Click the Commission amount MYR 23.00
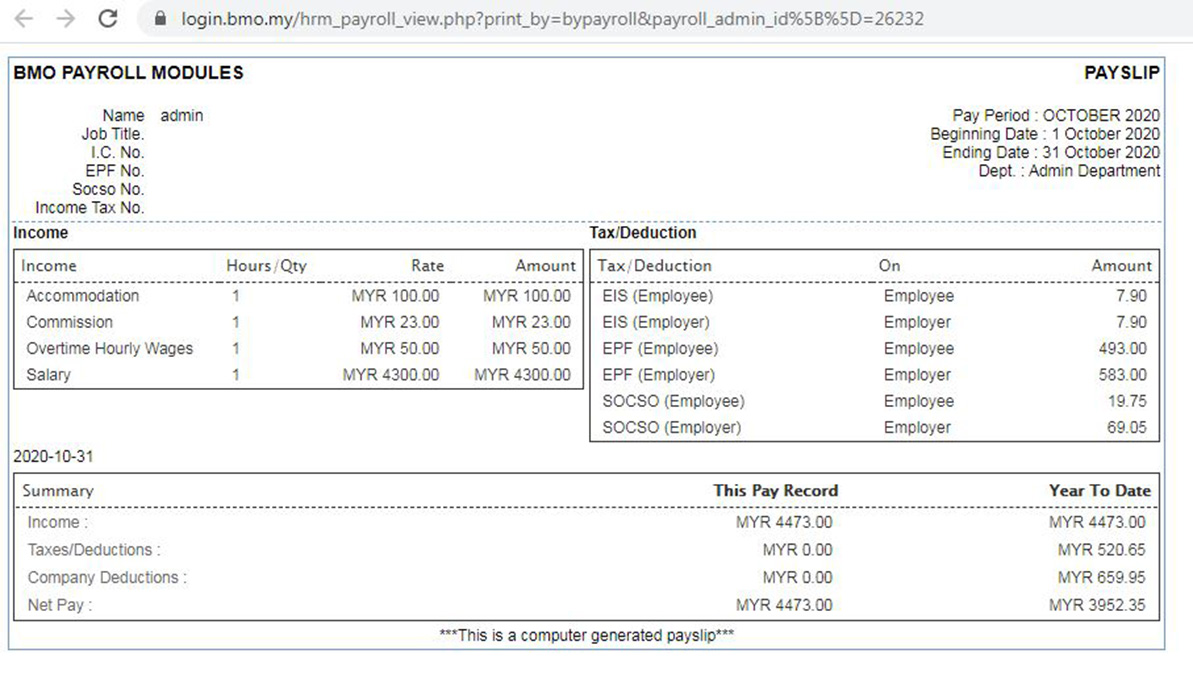This screenshot has width=1193, height=687. pos(531,322)
